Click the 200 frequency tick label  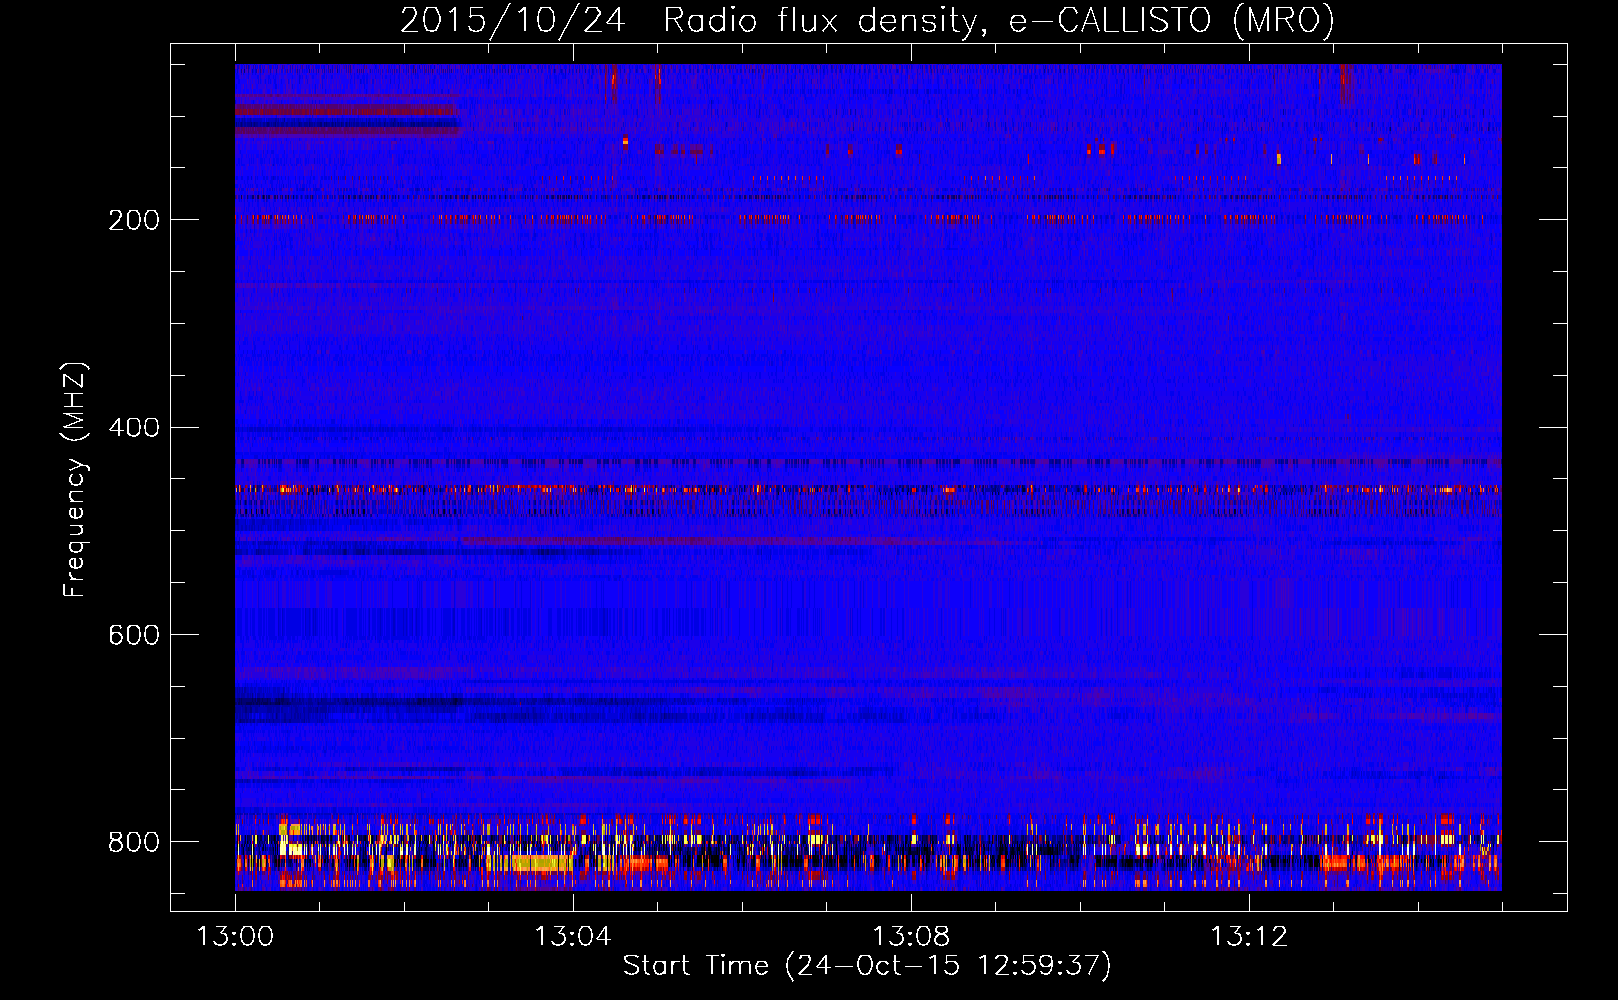pos(134,220)
